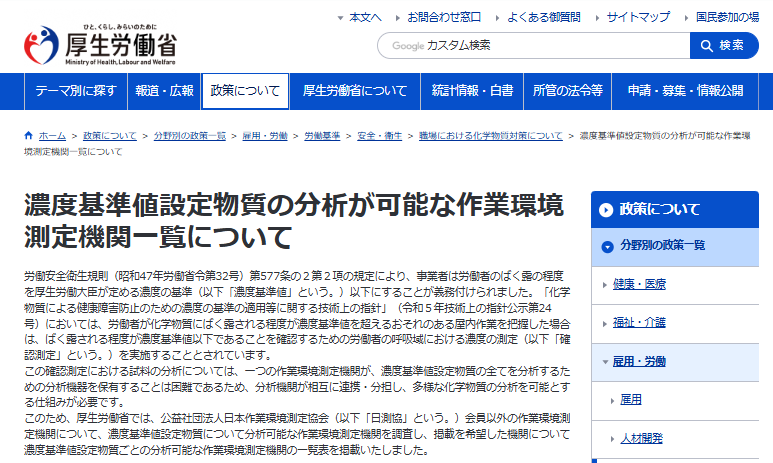This screenshot has height=463, width=773.
Task: Open the テーマ別に探す navigation menu
Action: point(76,91)
